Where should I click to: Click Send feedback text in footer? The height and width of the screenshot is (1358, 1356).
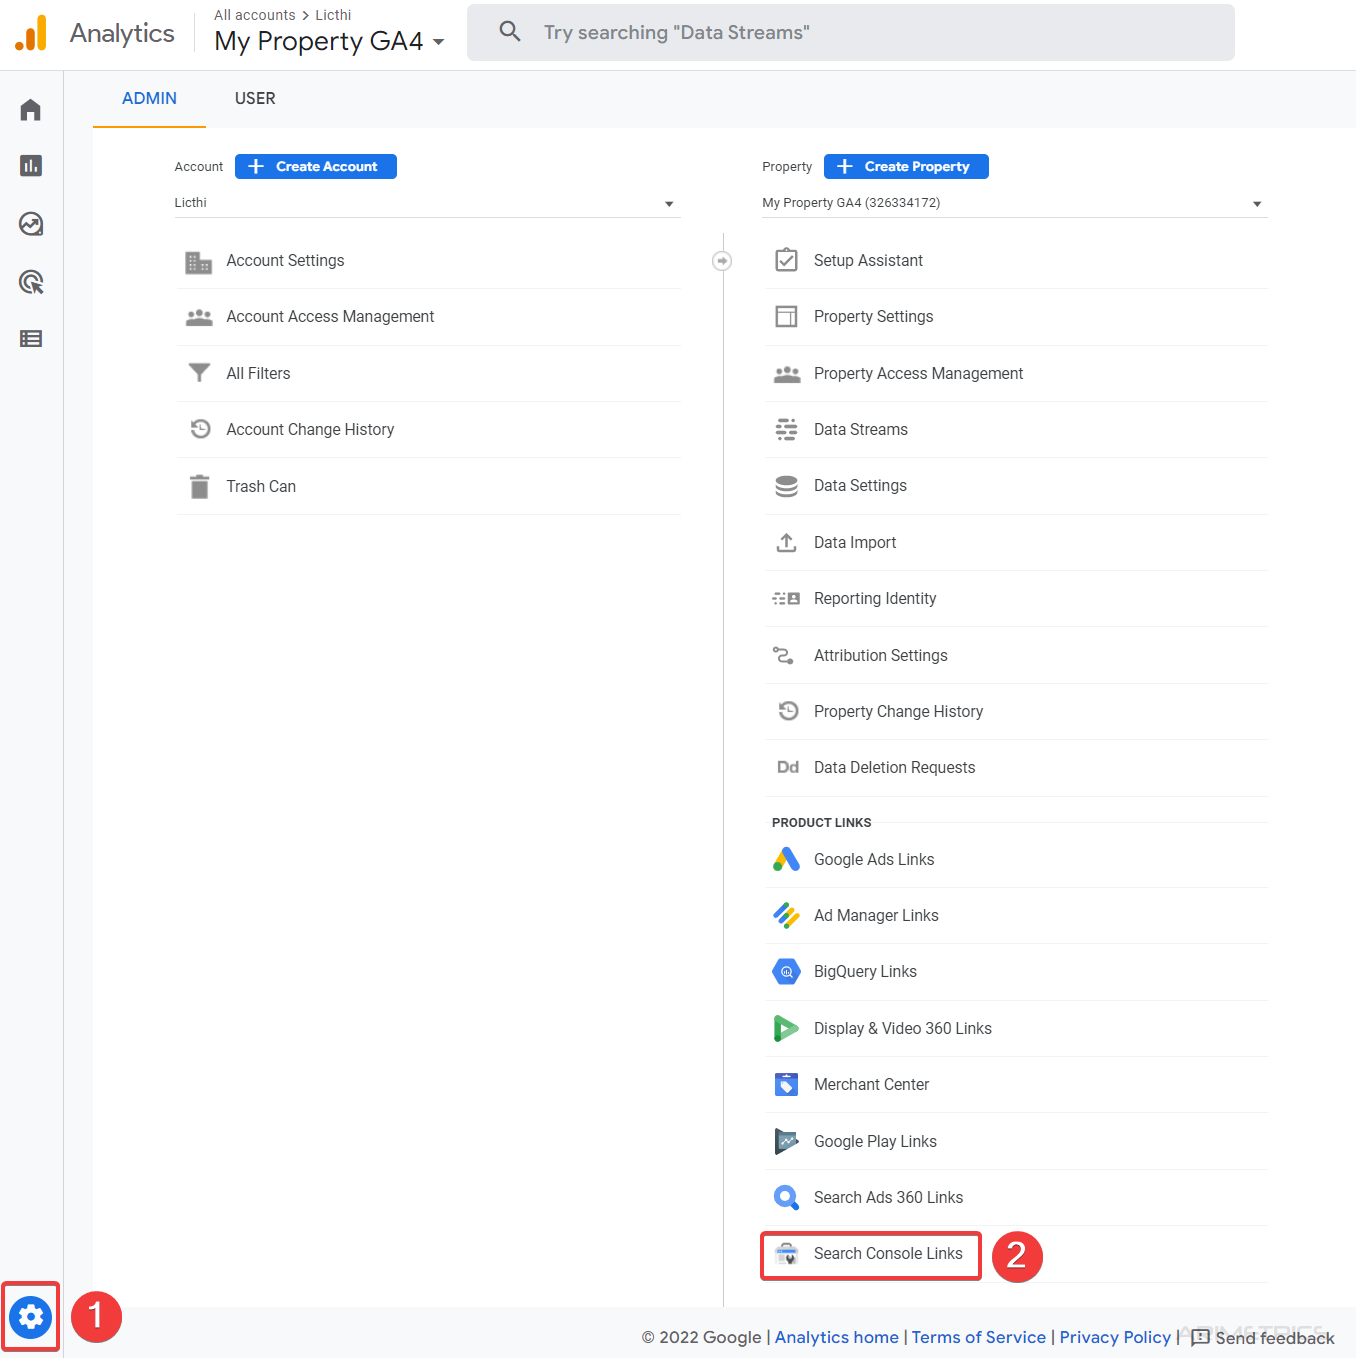pyautogui.click(x=1275, y=1338)
